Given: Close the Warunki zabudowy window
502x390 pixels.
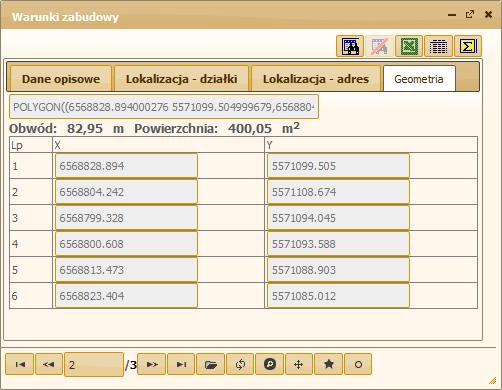Looking at the screenshot, I should click(x=488, y=14).
